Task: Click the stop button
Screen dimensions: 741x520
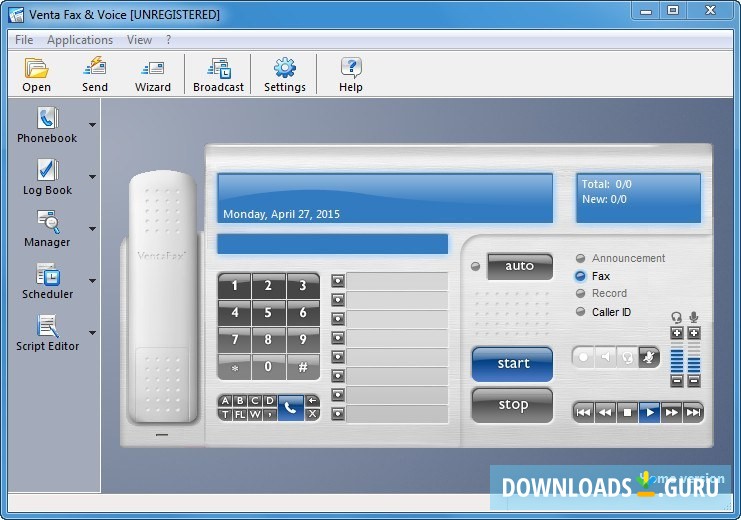Action: point(512,405)
